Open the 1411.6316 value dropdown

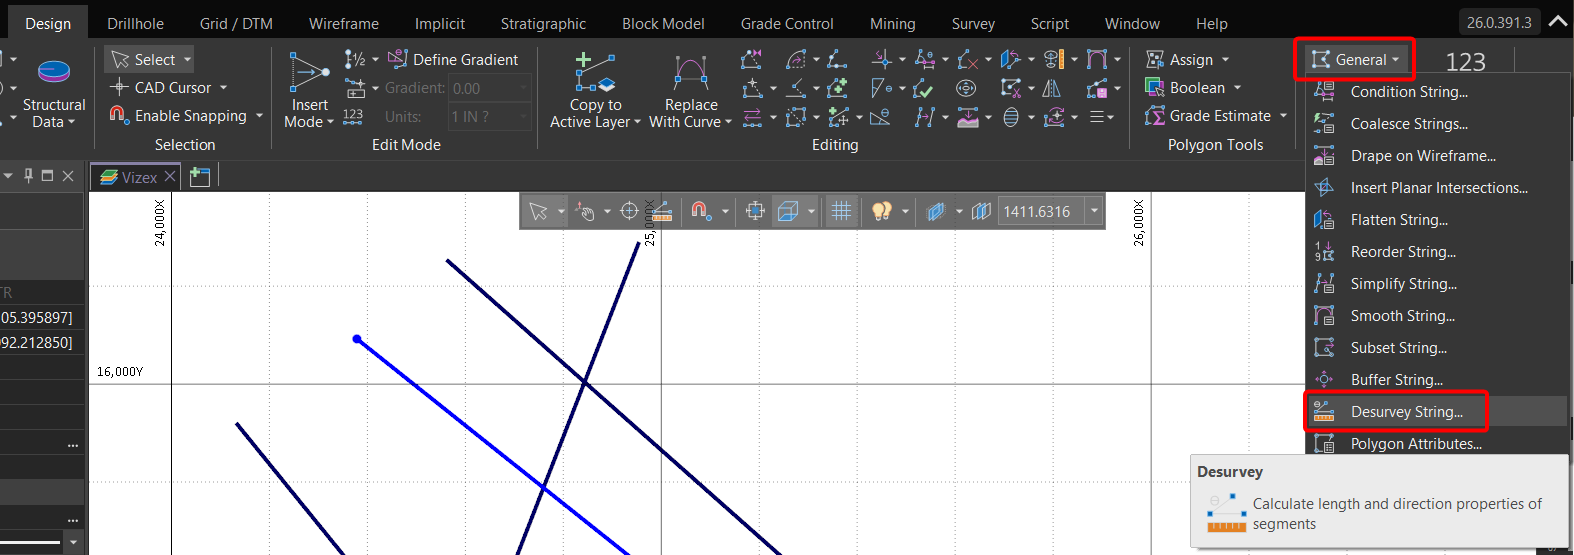(1095, 211)
